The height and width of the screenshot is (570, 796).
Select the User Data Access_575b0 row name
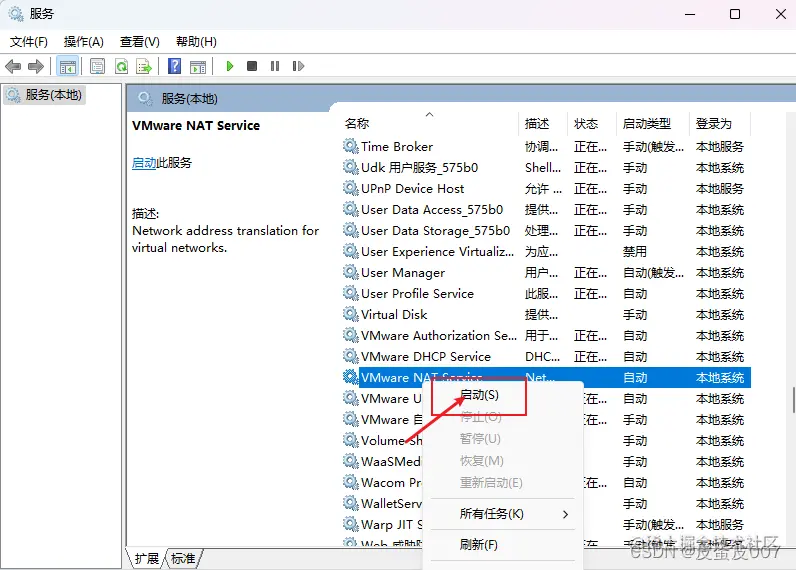pyautogui.click(x=432, y=210)
